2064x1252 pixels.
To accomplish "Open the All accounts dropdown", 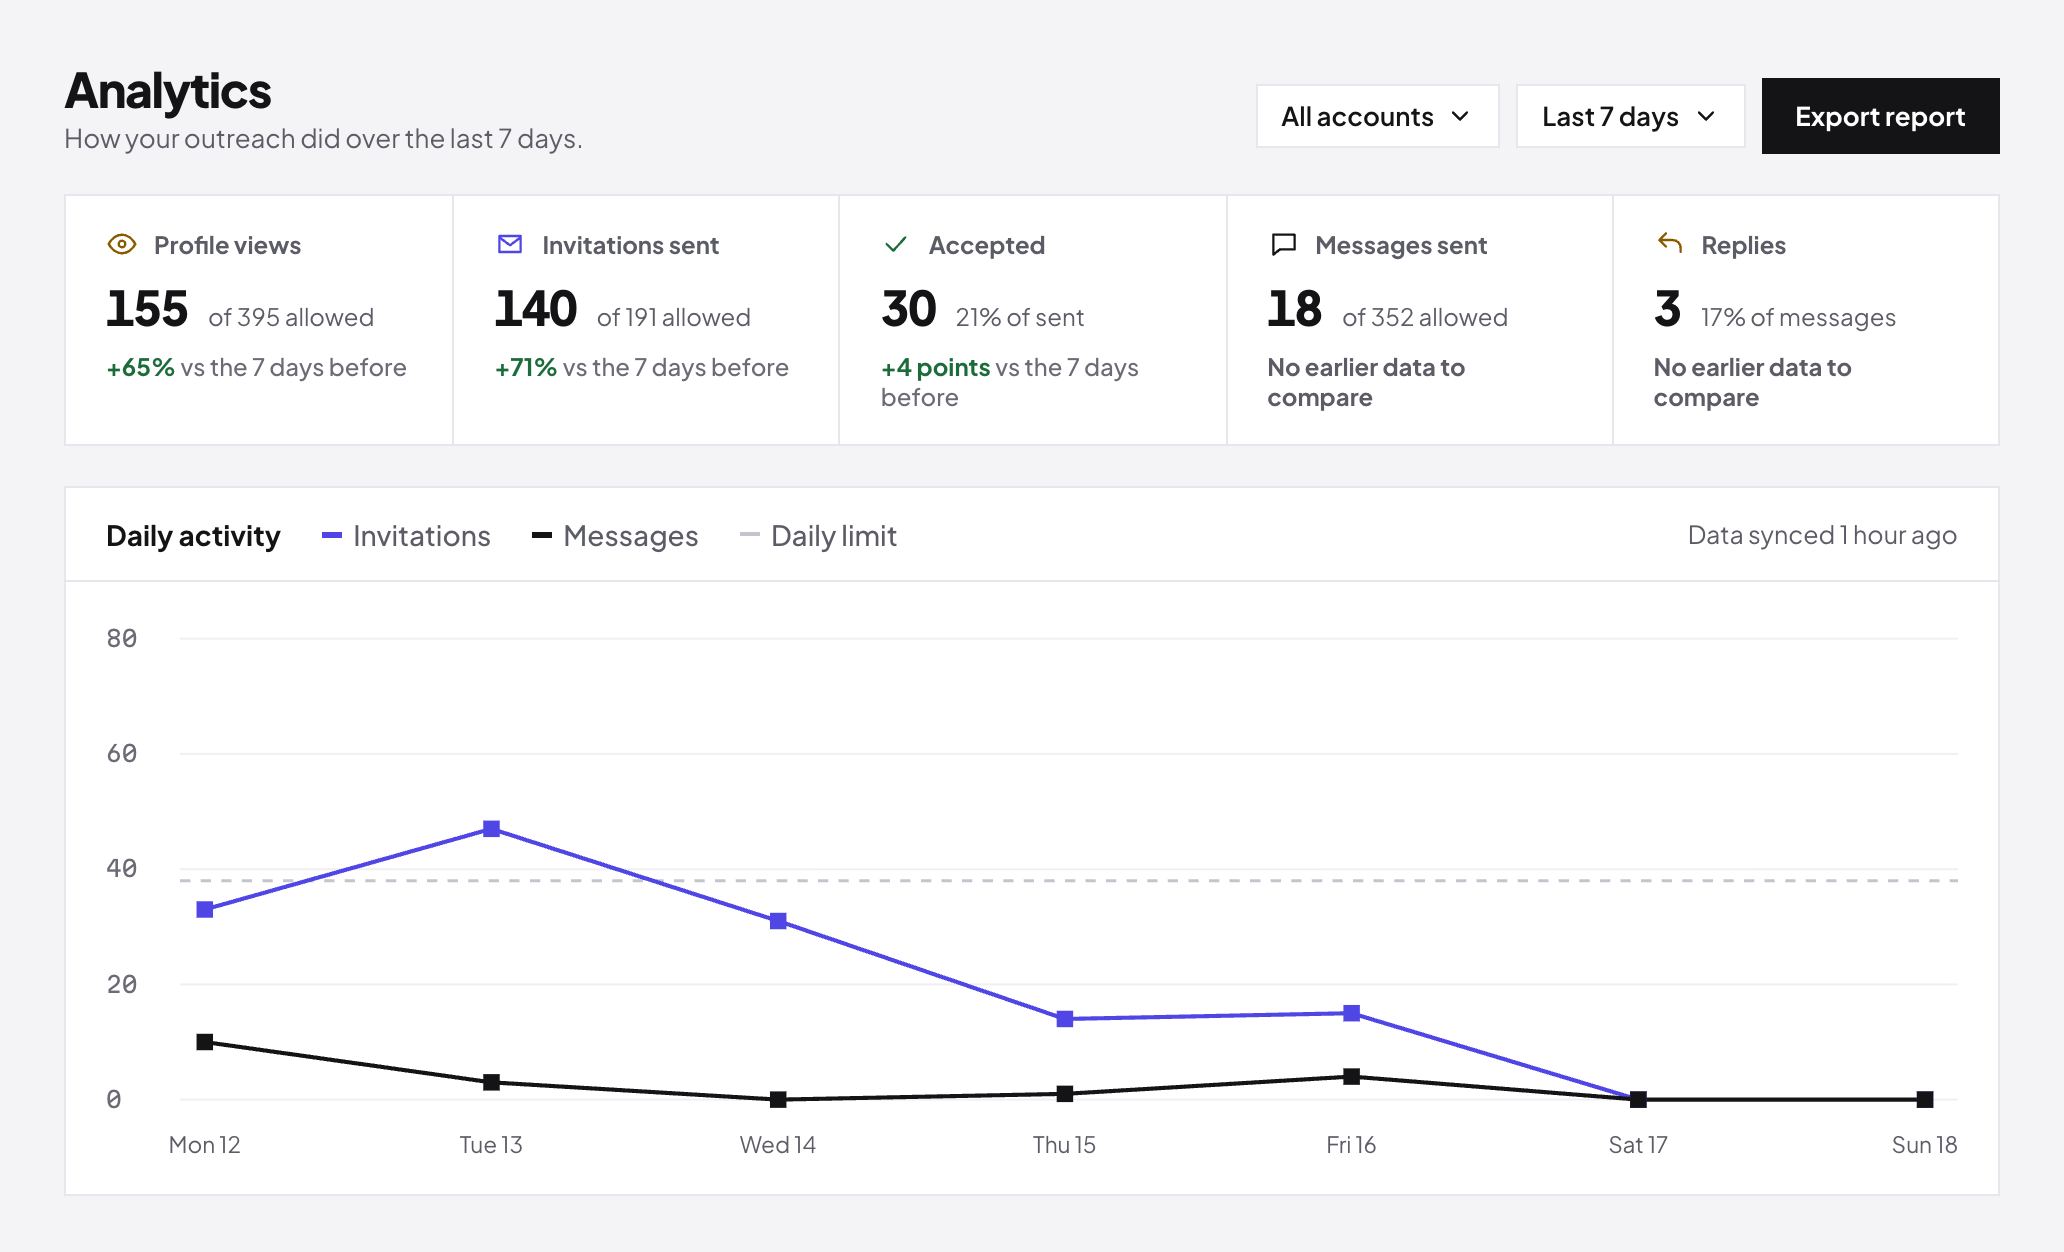I will coord(1377,116).
